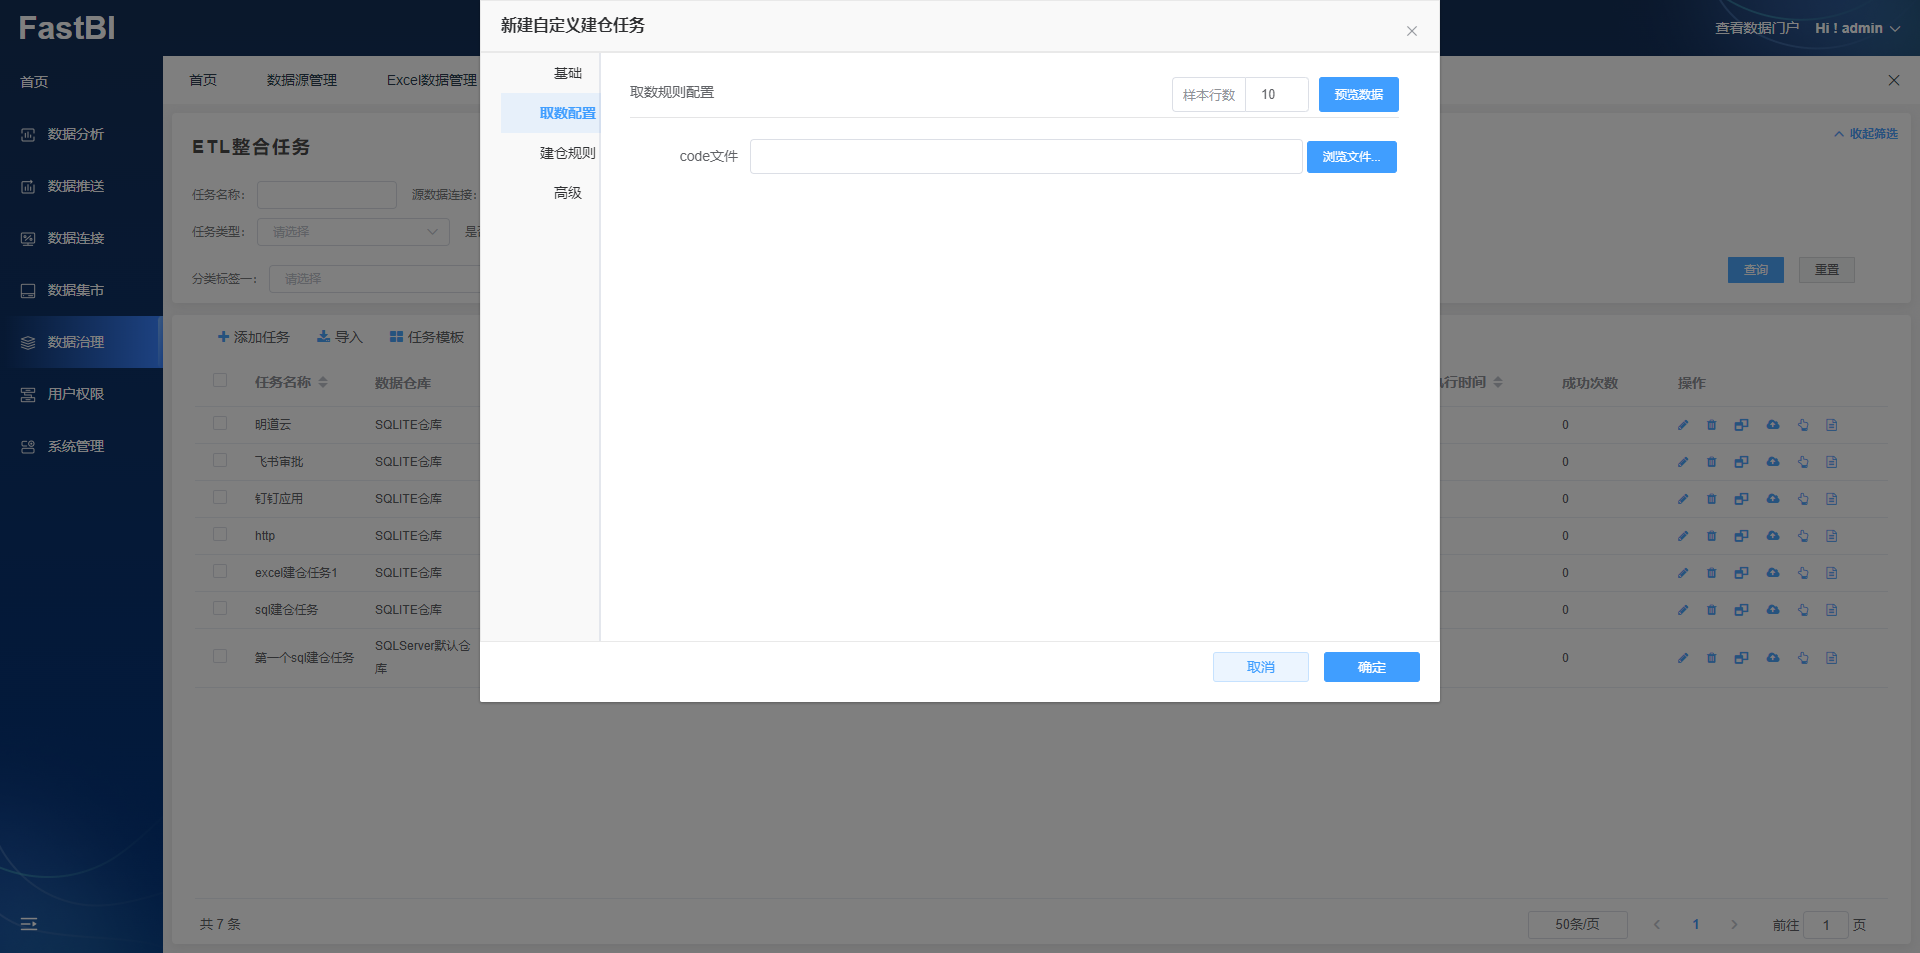The image size is (1920, 953).
Task: Open the 任务类型 dropdown
Action: pos(353,232)
